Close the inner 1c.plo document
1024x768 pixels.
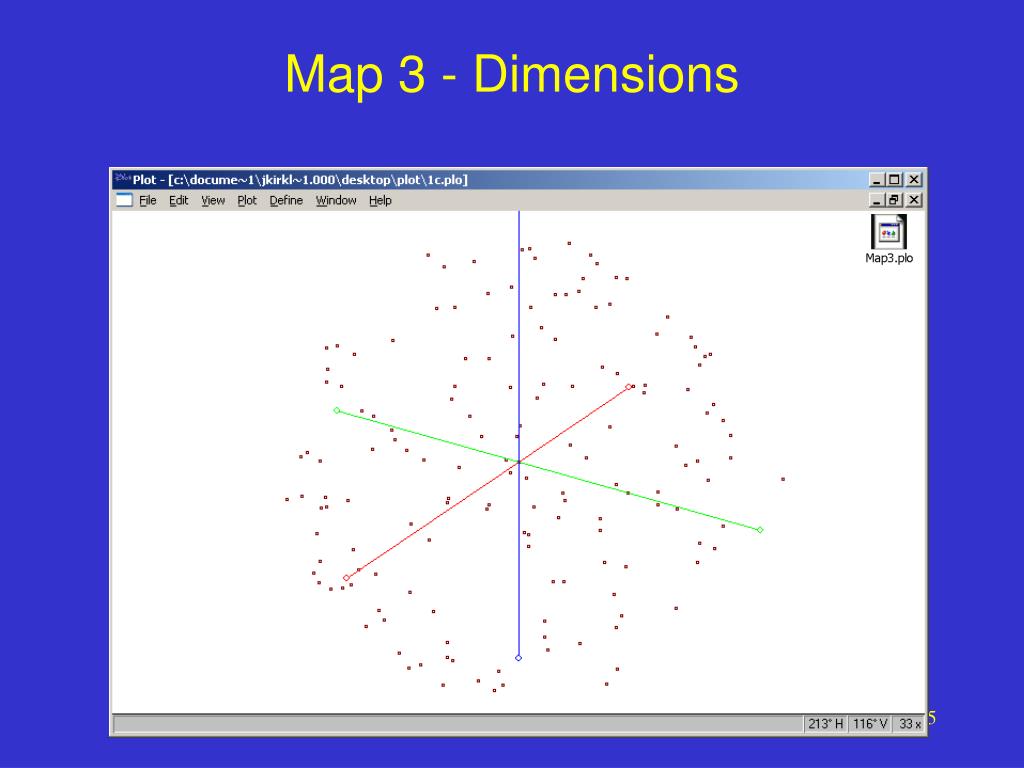click(x=914, y=200)
